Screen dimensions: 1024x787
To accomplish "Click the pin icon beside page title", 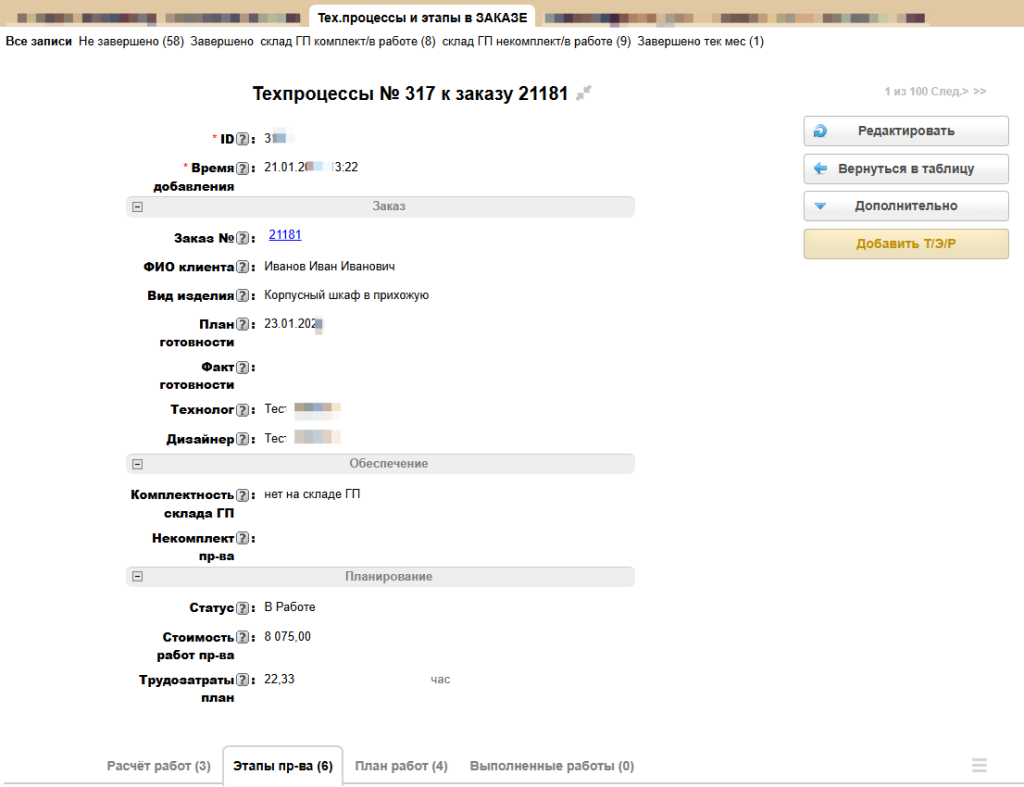I will click(x=584, y=93).
